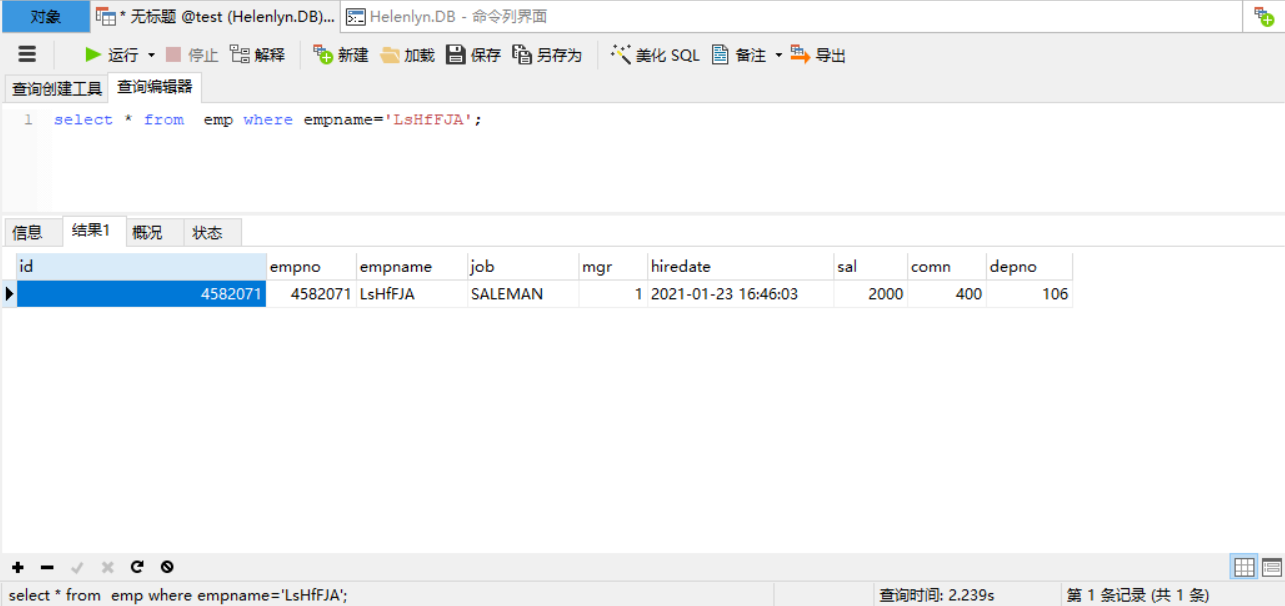
Task: Switch to the 对象 tab
Action: click(x=45, y=17)
